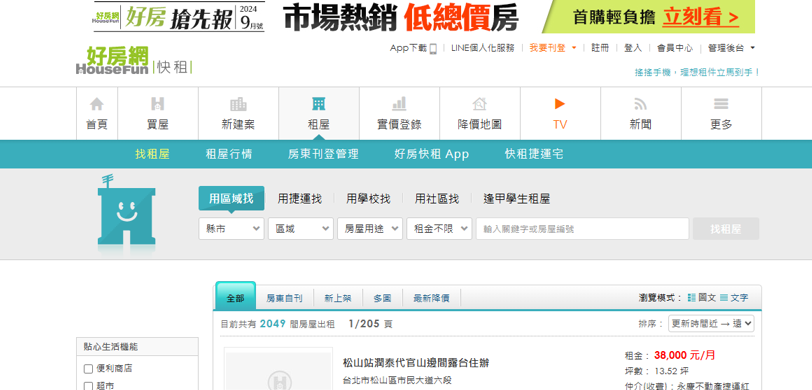Open the 首頁 home icon
This screenshot has width=812, height=390.
coord(96,104)
